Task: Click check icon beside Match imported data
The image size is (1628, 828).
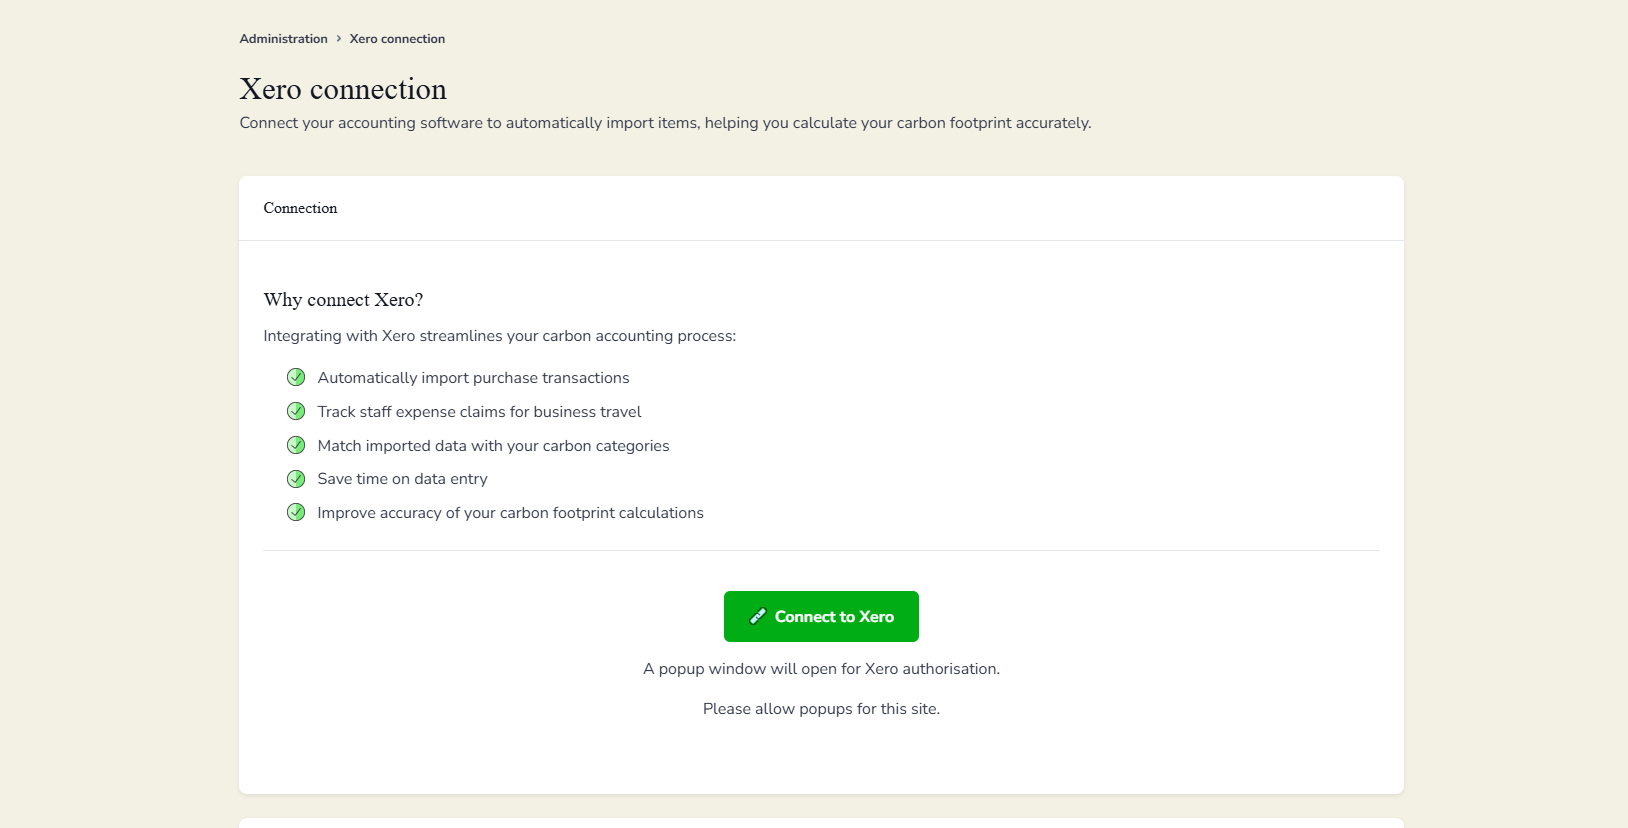Action: (296, 445)
